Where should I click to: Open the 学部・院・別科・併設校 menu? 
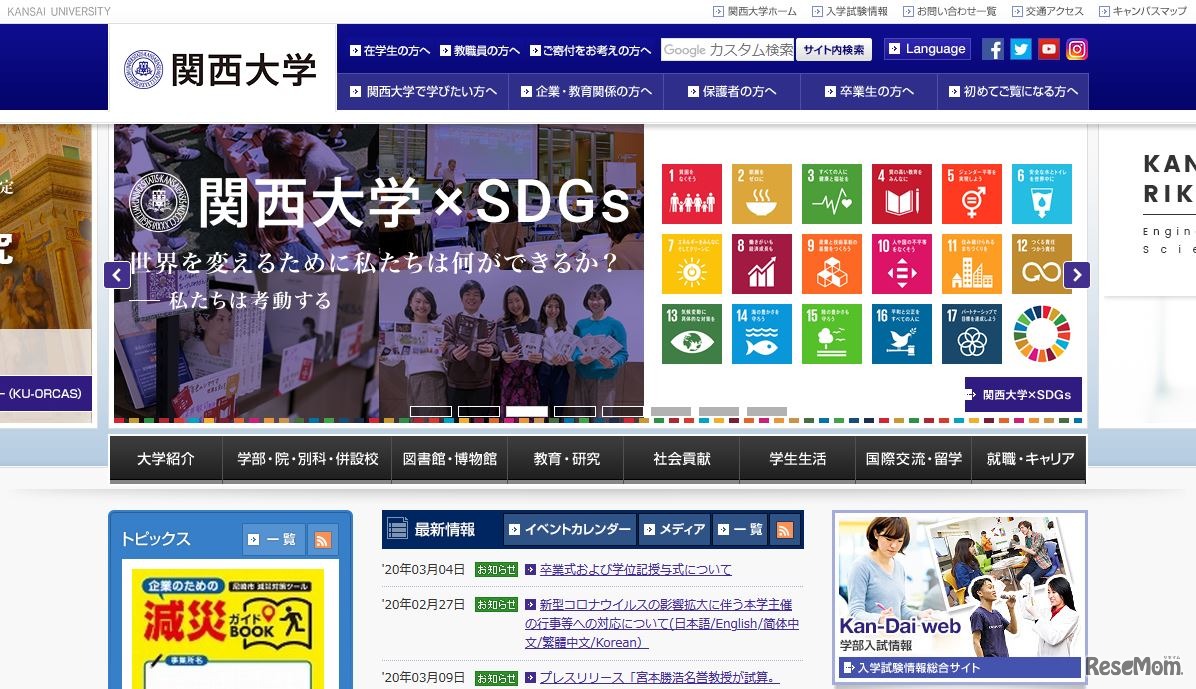tap(307, 459)
